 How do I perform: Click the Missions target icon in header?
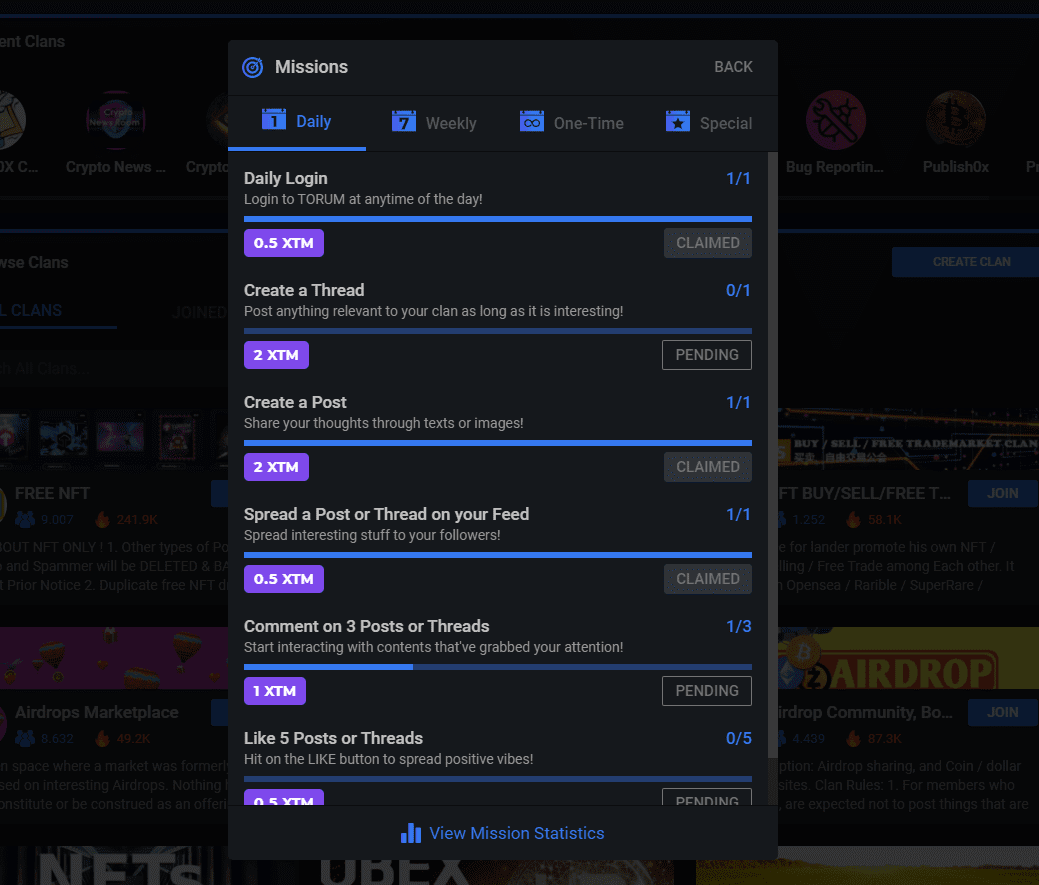tap(252, 67)
